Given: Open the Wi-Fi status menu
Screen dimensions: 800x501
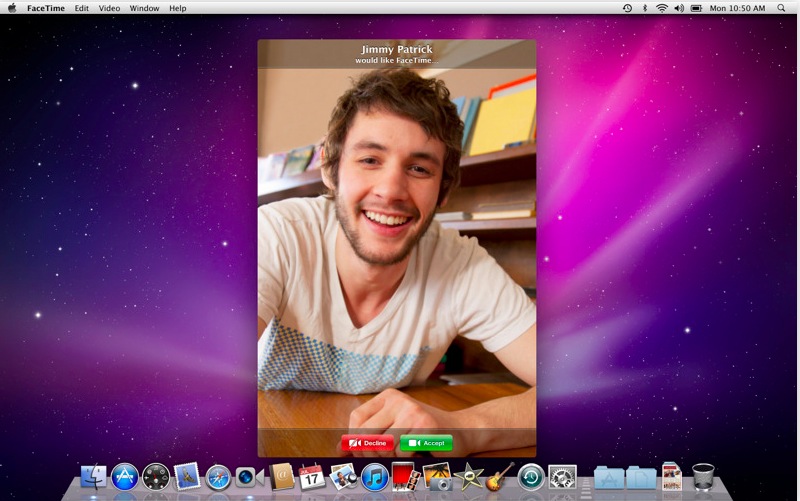Looking at the screenshot, I should pyautogui.click(x=662, y=8).
